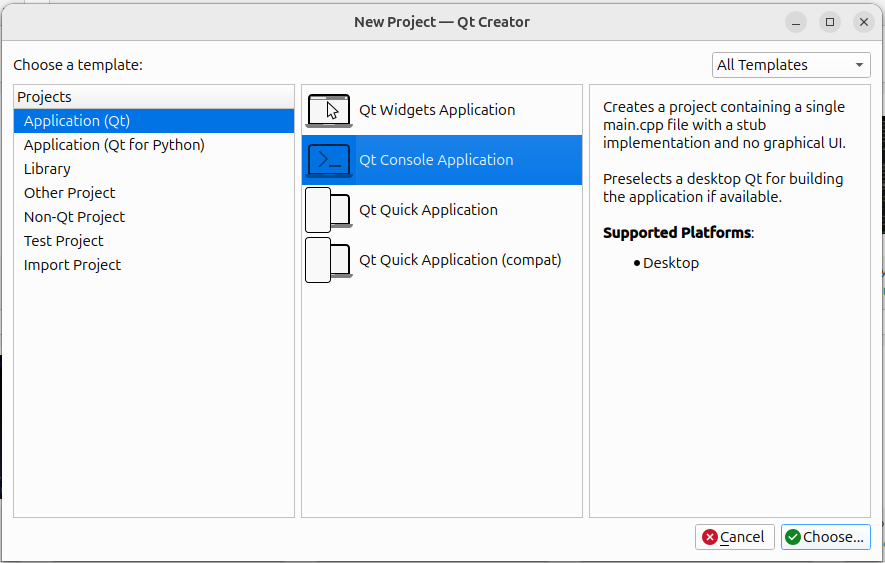Click the Choose... button
The height and width of the screenshot is (563, 885).
pos(825,537)
